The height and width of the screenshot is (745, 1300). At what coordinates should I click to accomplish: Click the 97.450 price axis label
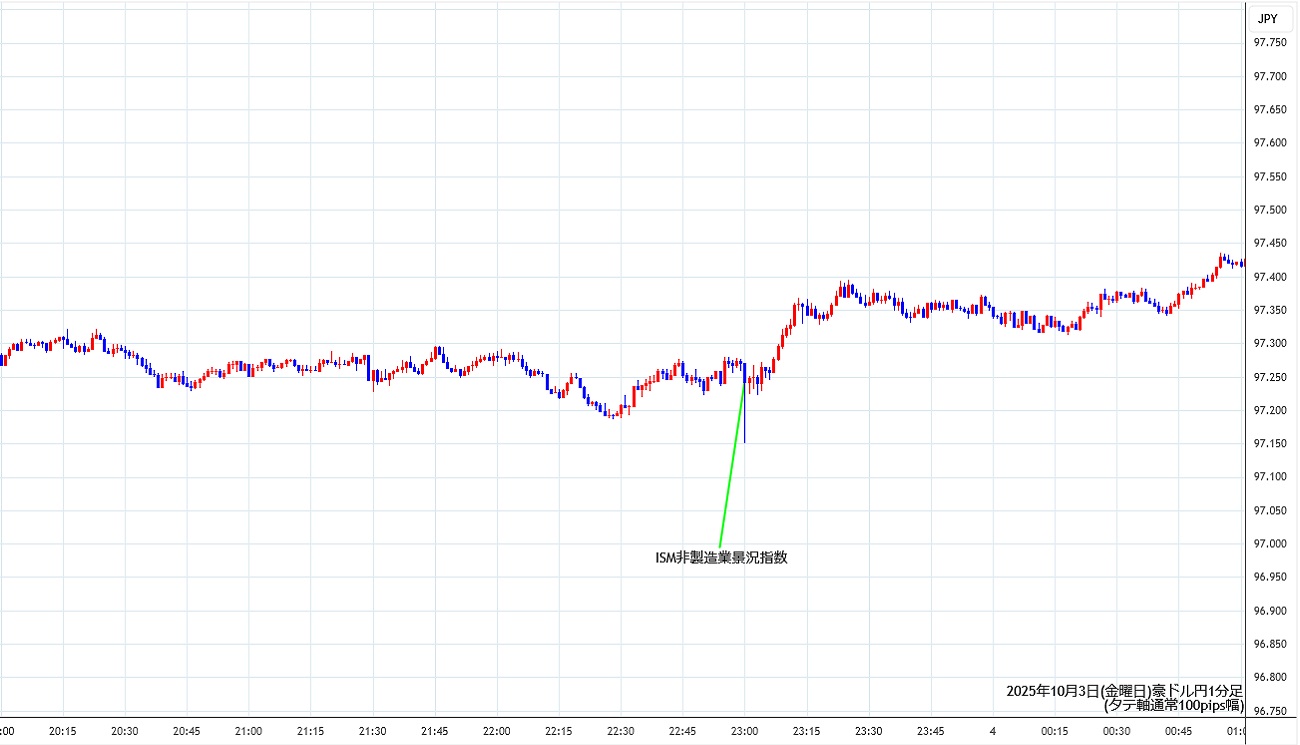[1270, 243]
